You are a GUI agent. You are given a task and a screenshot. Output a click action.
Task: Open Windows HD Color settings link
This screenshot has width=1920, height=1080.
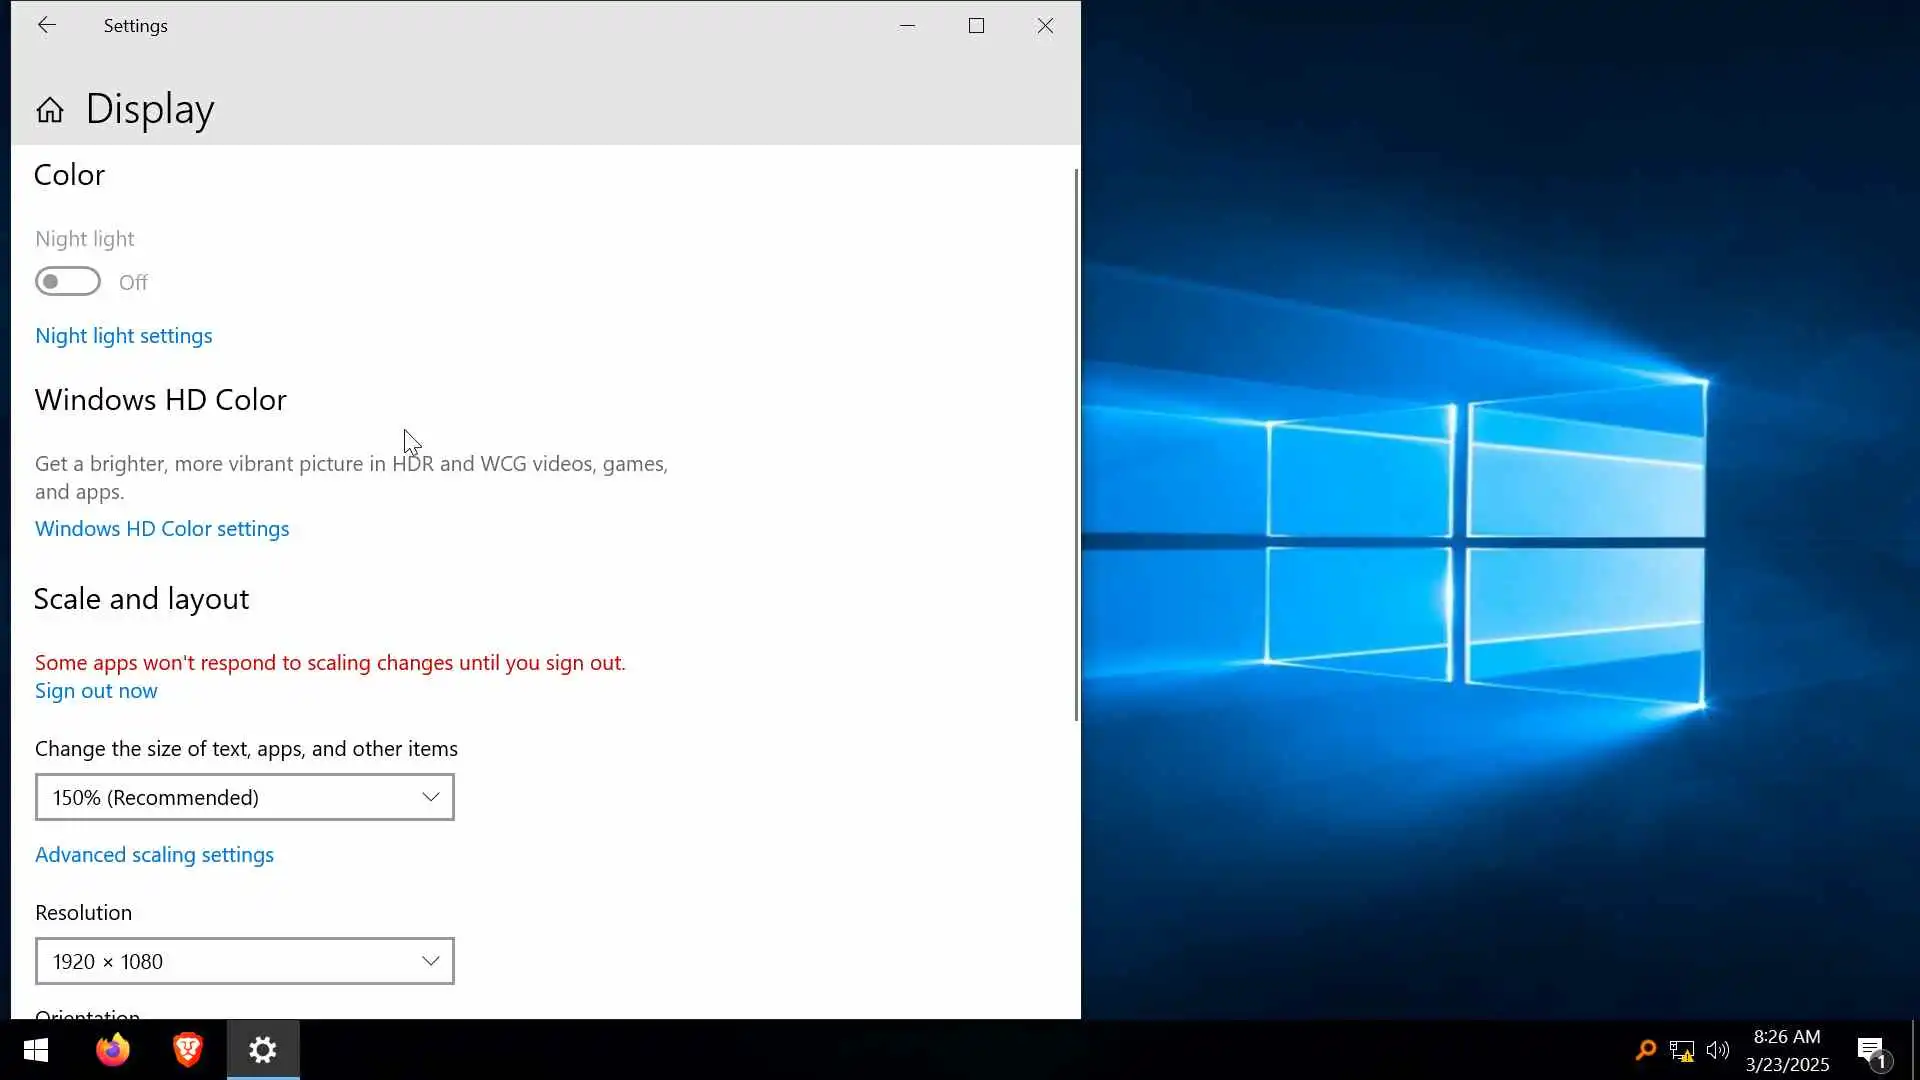[x=162, y=529]
